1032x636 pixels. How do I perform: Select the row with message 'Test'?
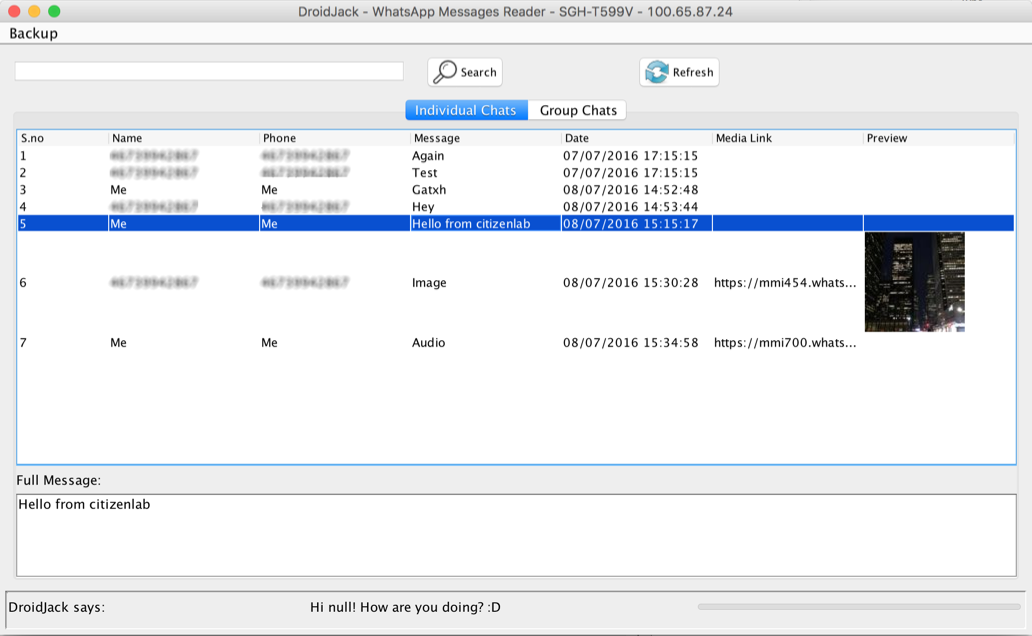pos(516,173)
